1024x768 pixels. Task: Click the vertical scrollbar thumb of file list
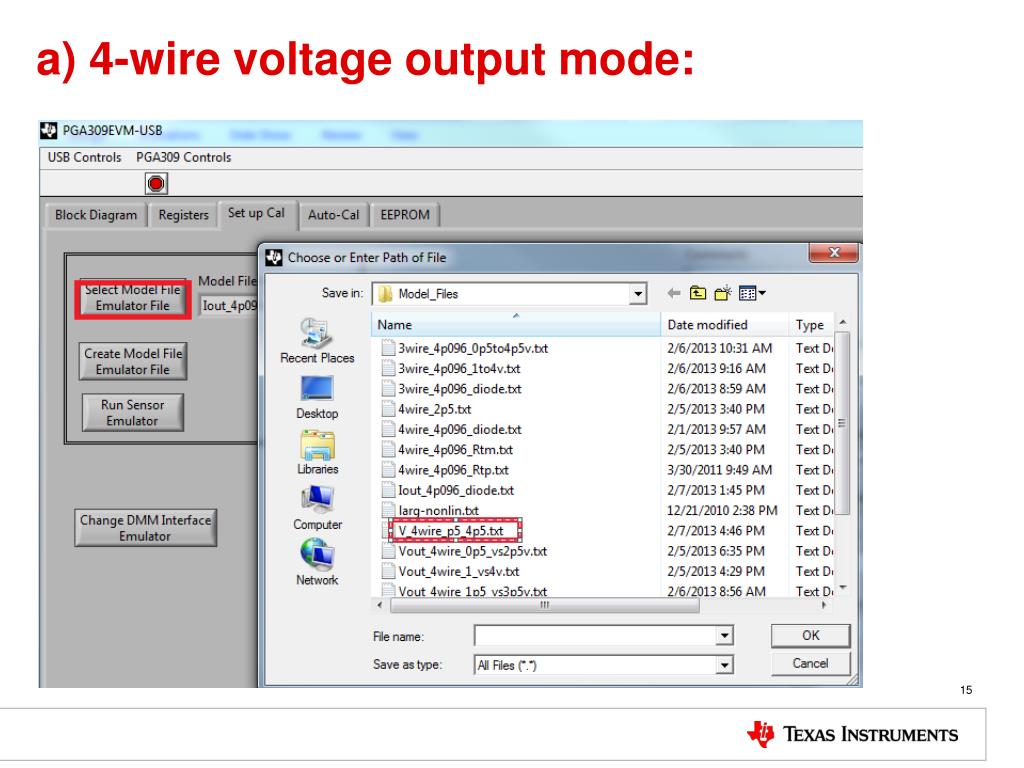[x=842, y=423]
